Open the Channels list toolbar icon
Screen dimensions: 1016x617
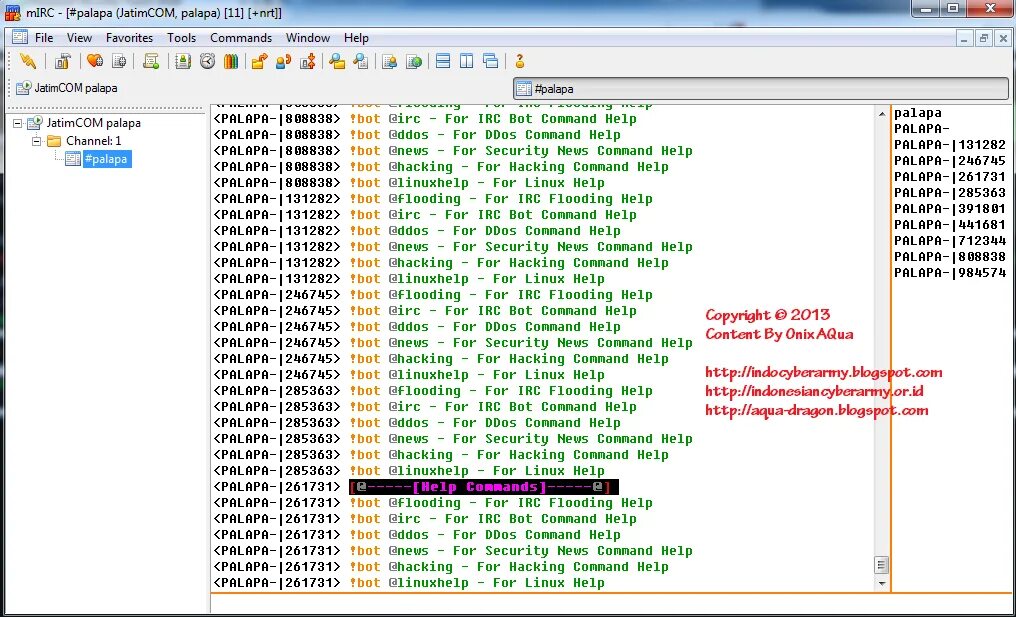point(119,61)
